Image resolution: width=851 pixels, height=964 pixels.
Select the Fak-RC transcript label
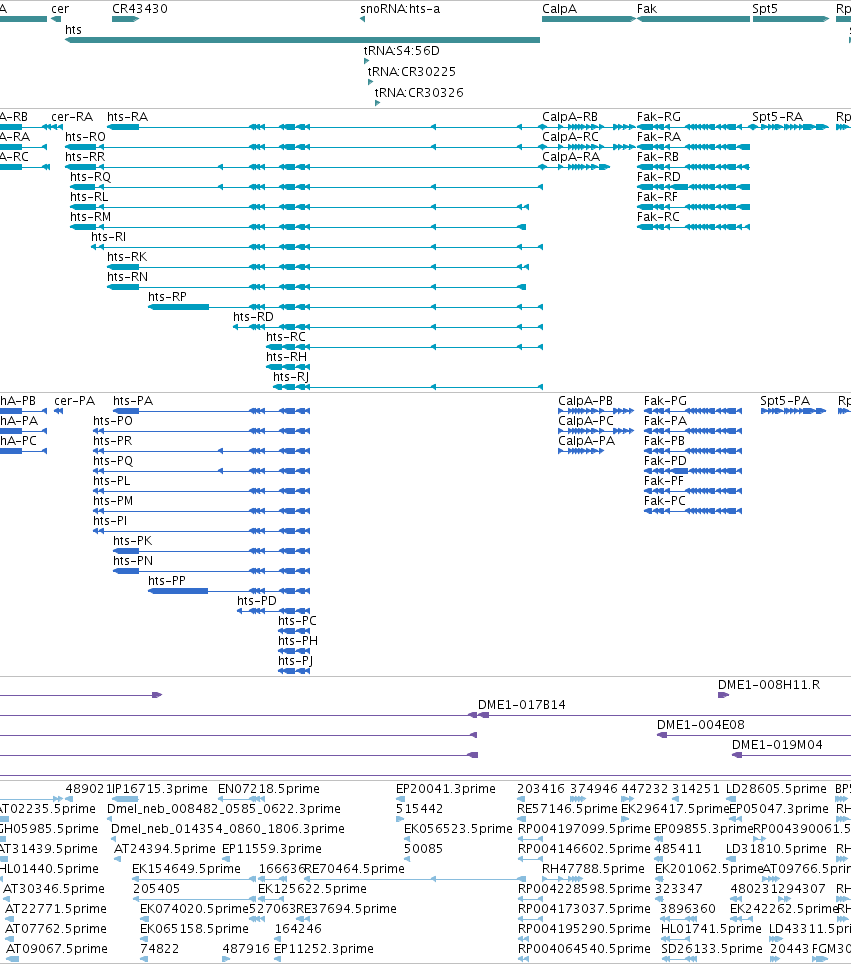[659, 217]
